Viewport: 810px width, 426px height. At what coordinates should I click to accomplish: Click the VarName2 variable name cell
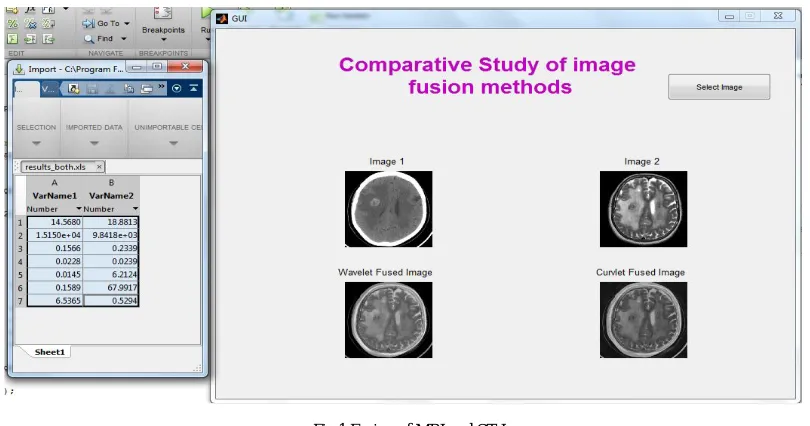click(111, 196)
